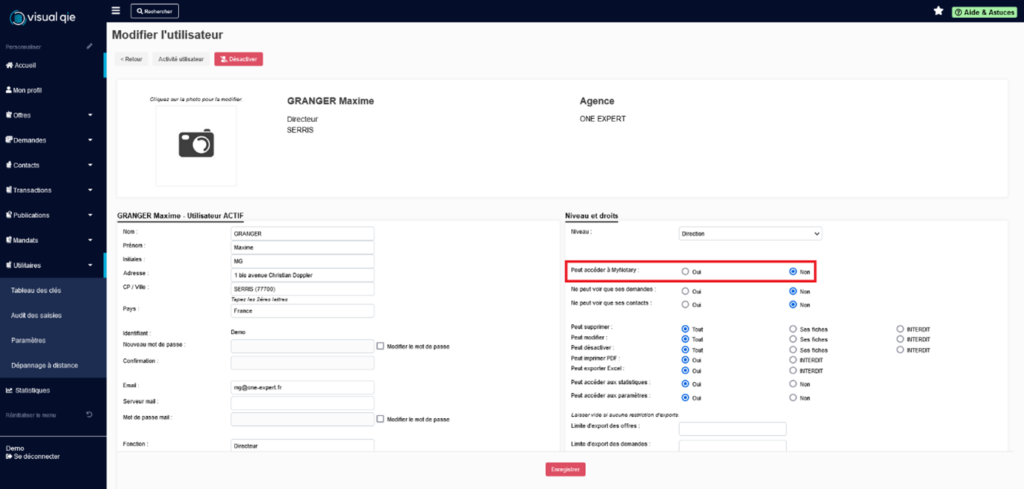Click the Se déconnecter link
Image resolution: width=1024 pixels, height=489 pixels.
point(36,456)
